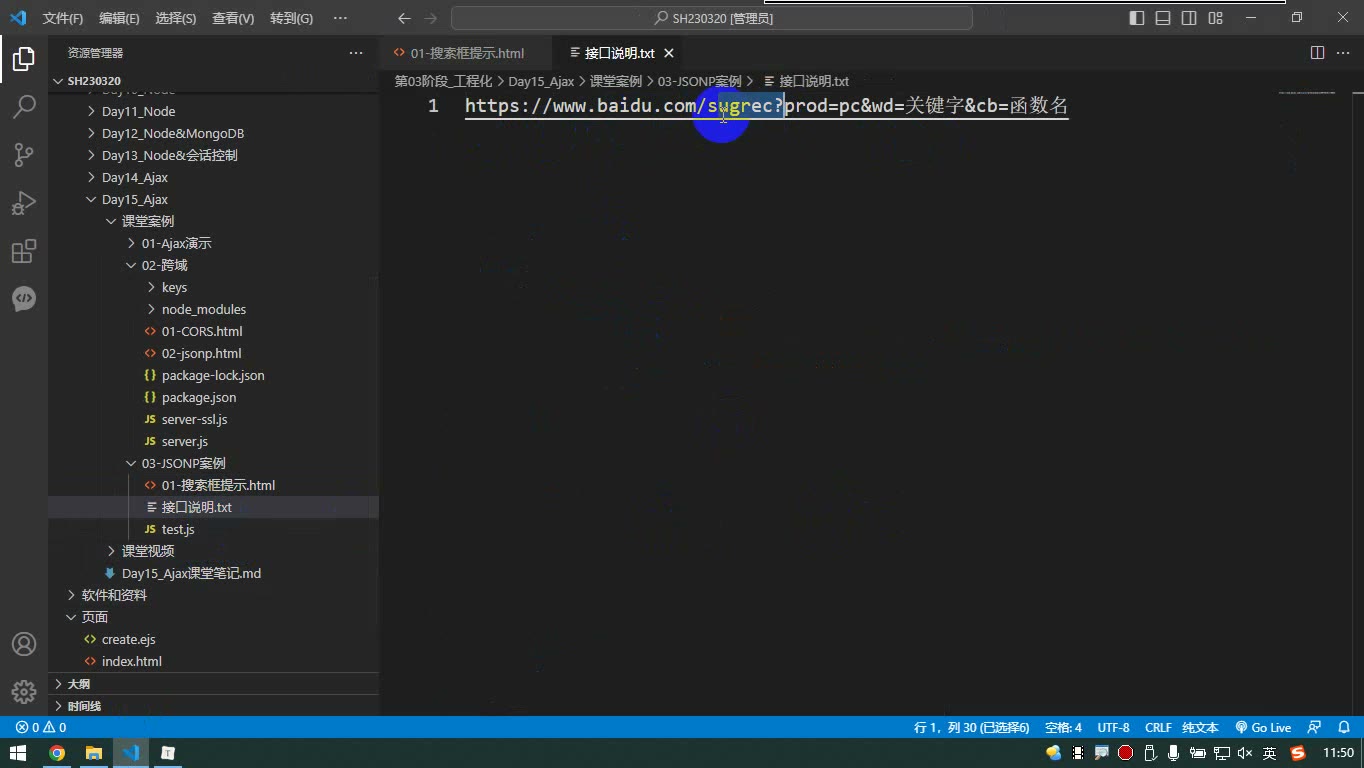This screenshot has width=1364, height=768.
Task: Collapse the Day15_Ajax folder
Action: click(213, 199)
